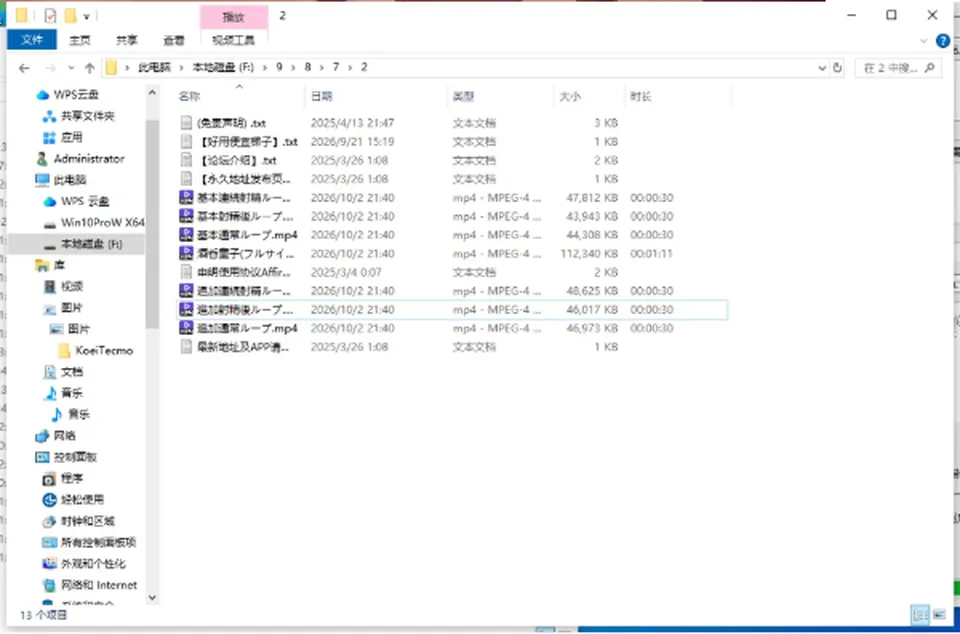
Task: Open the 文件 menu tab
Action: [32, 40]
